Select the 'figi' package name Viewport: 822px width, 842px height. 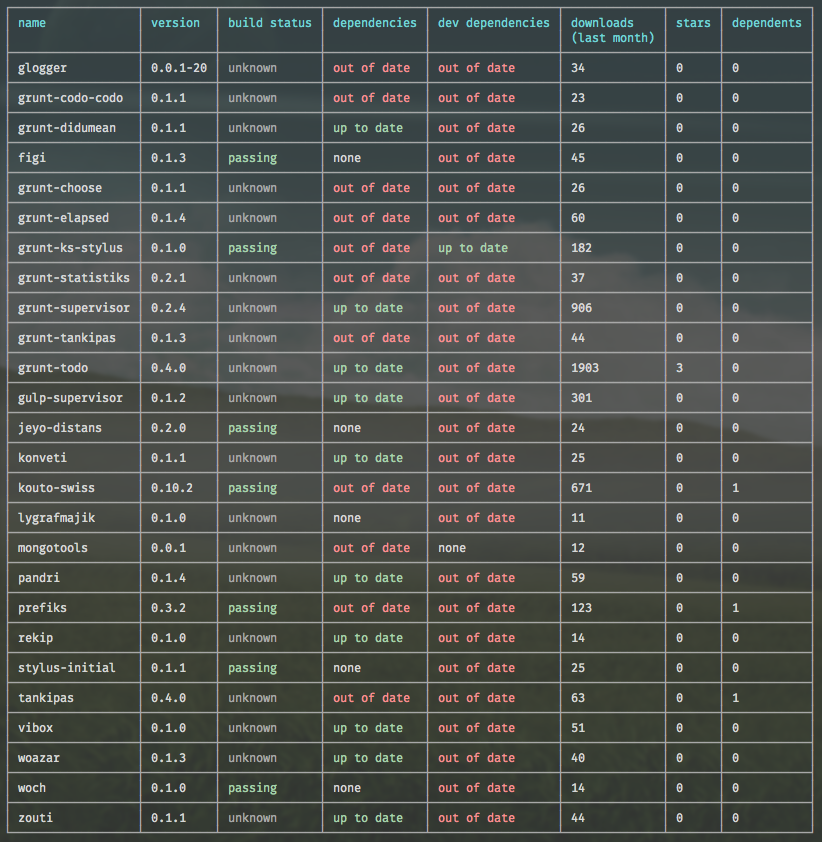point(32,158)
